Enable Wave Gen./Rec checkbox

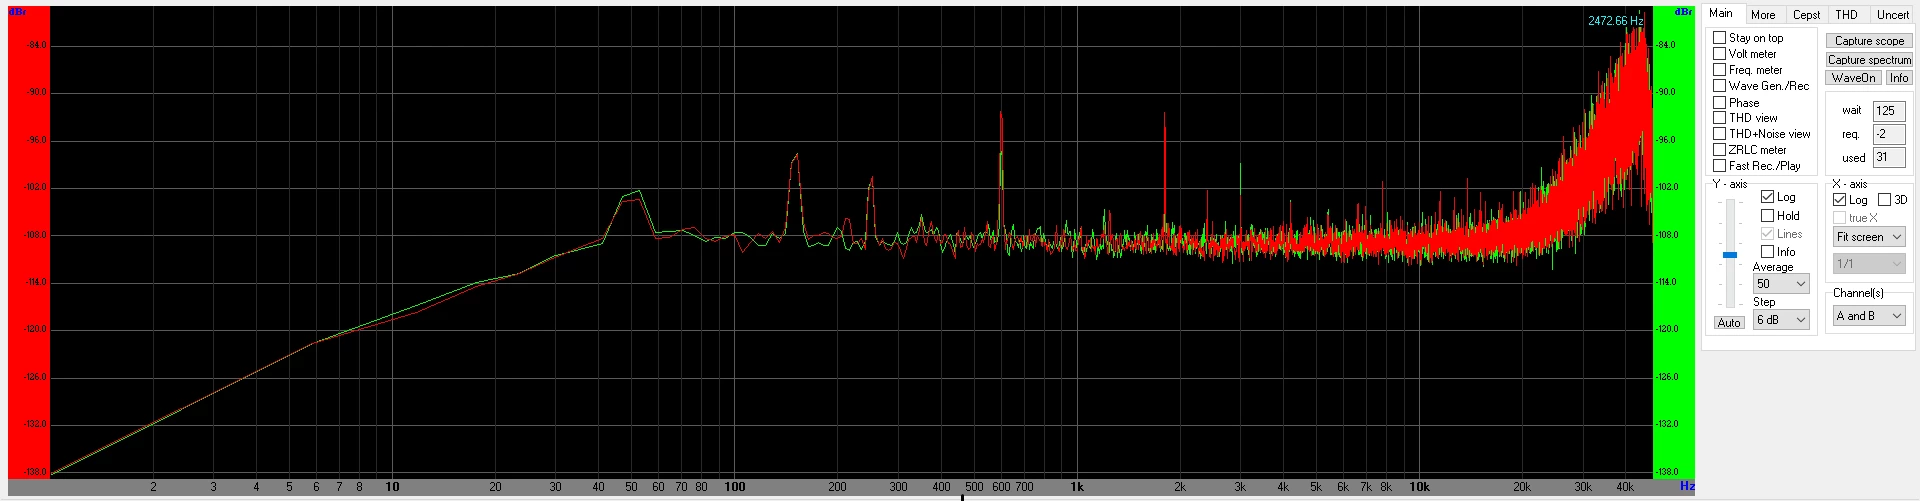[x=1720, y=86]
